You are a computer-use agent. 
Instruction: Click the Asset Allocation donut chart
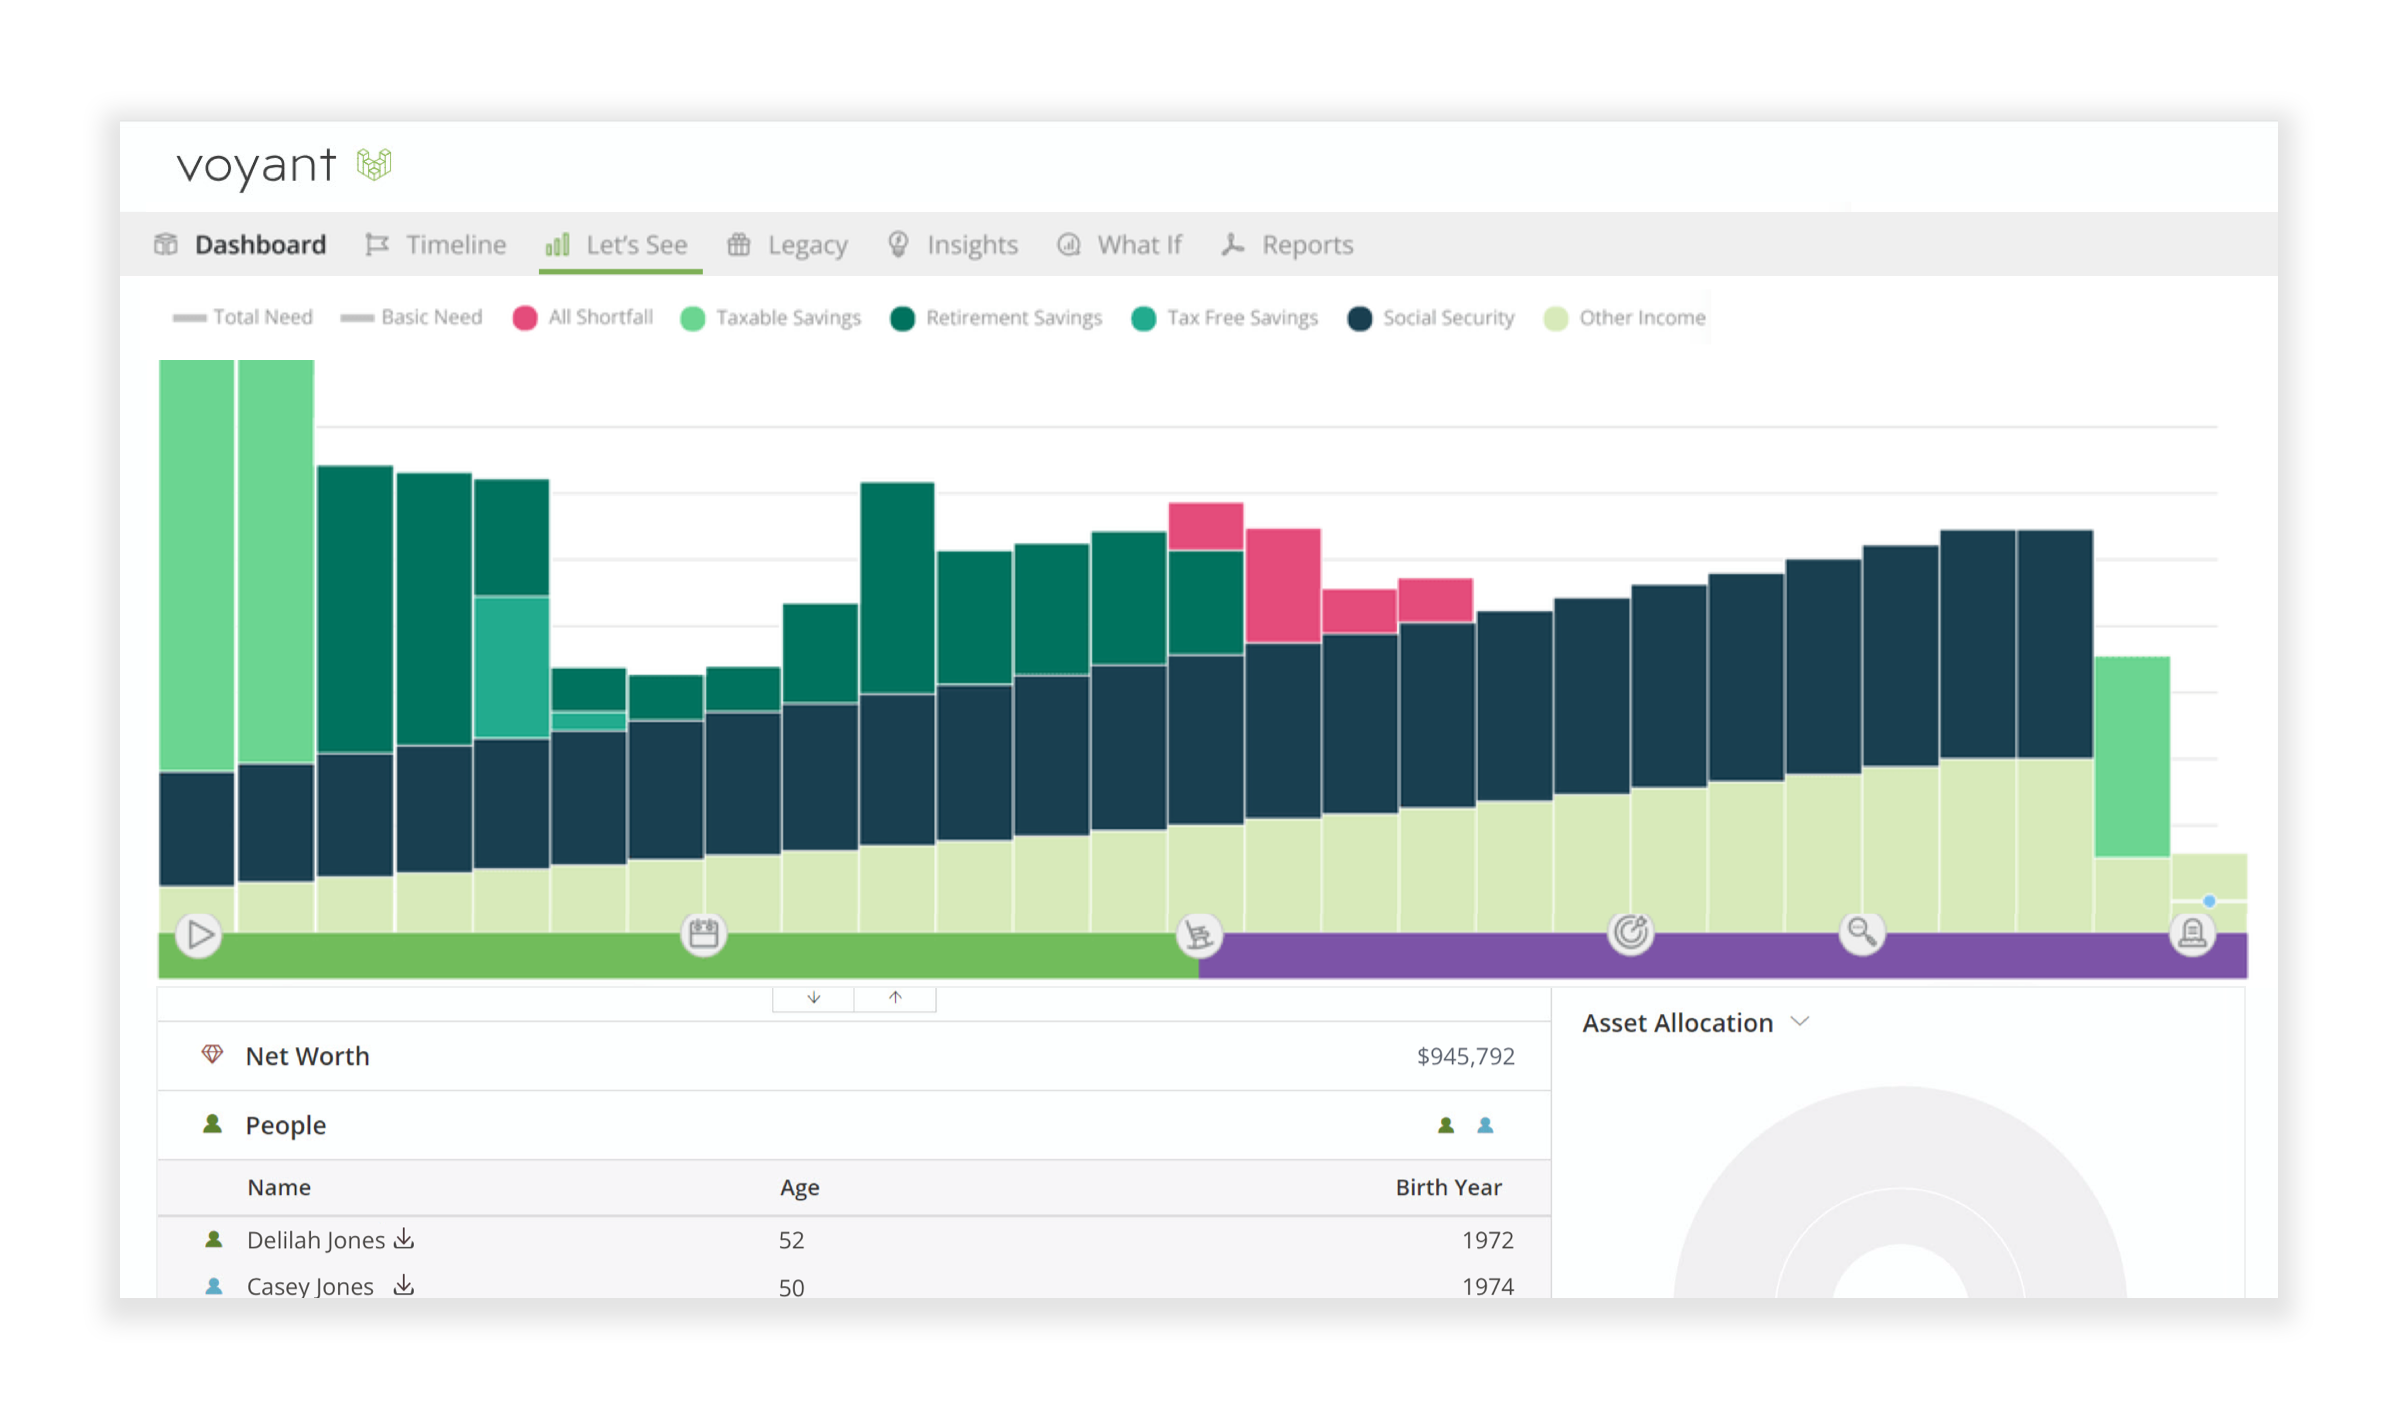[x=1900, y=1192]
